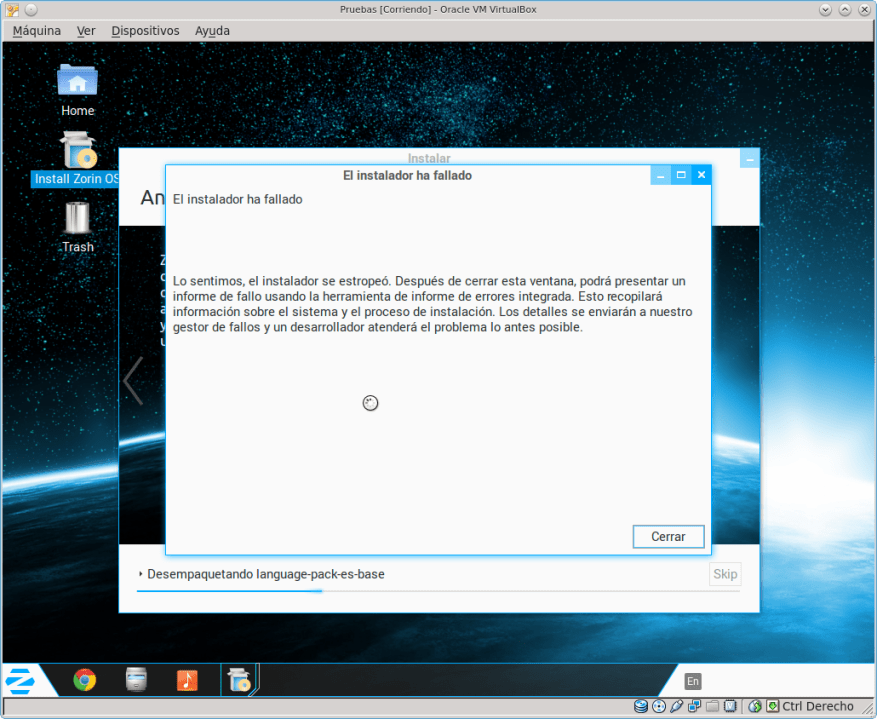Open the Dispositivos menu
This screenshot has width=877, height=719.
coord(145,31)
